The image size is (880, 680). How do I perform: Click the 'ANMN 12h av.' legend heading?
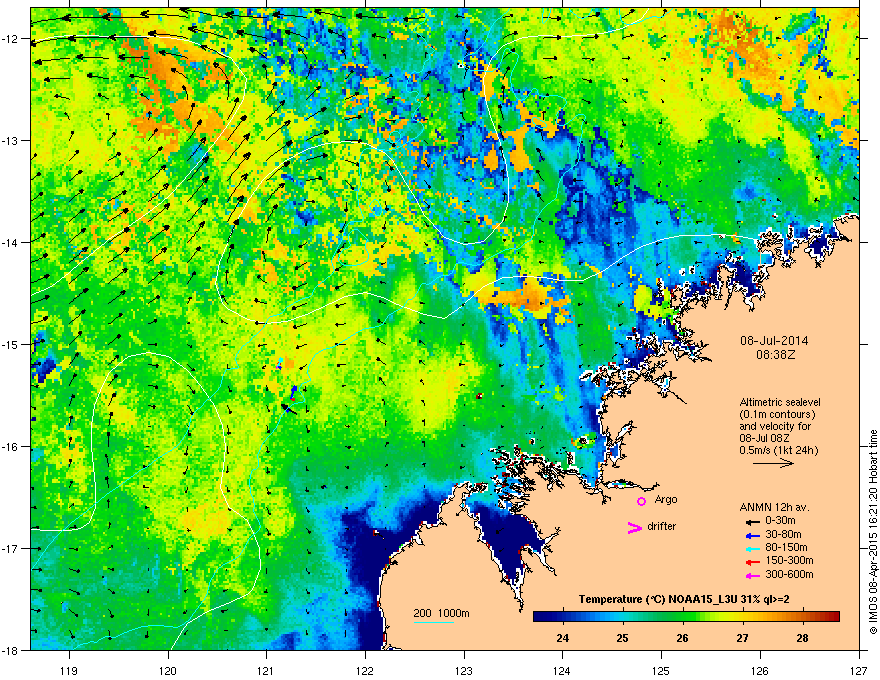pos(774,508)
